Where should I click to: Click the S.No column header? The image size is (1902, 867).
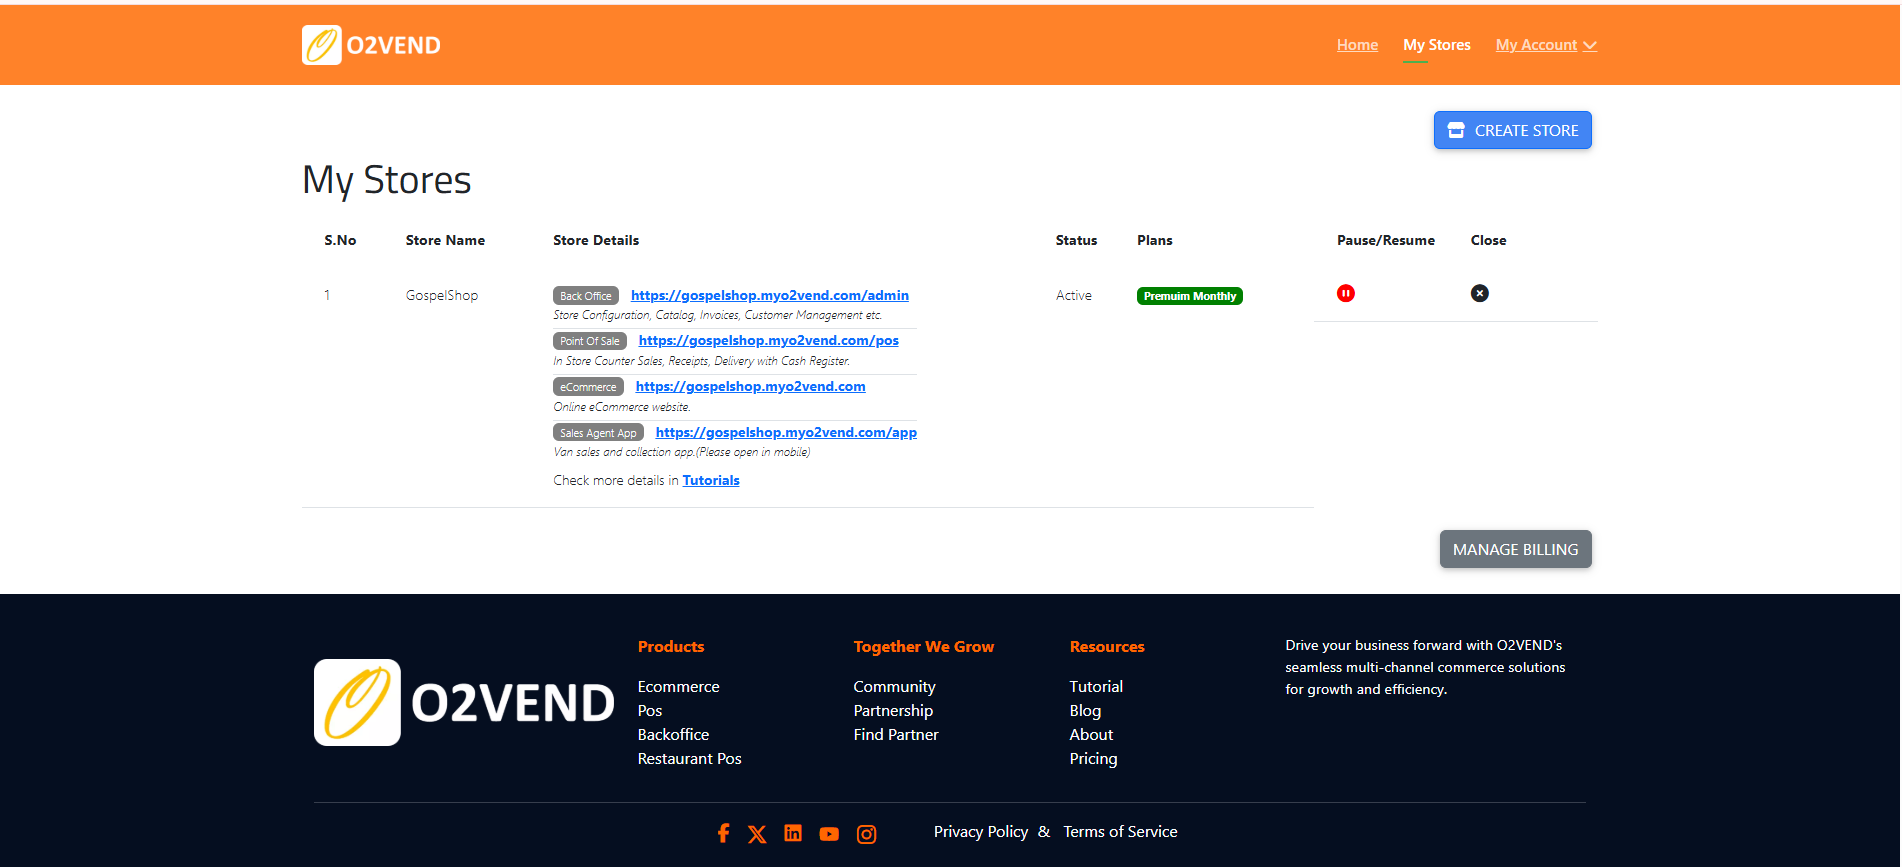[x=340, y=240]
